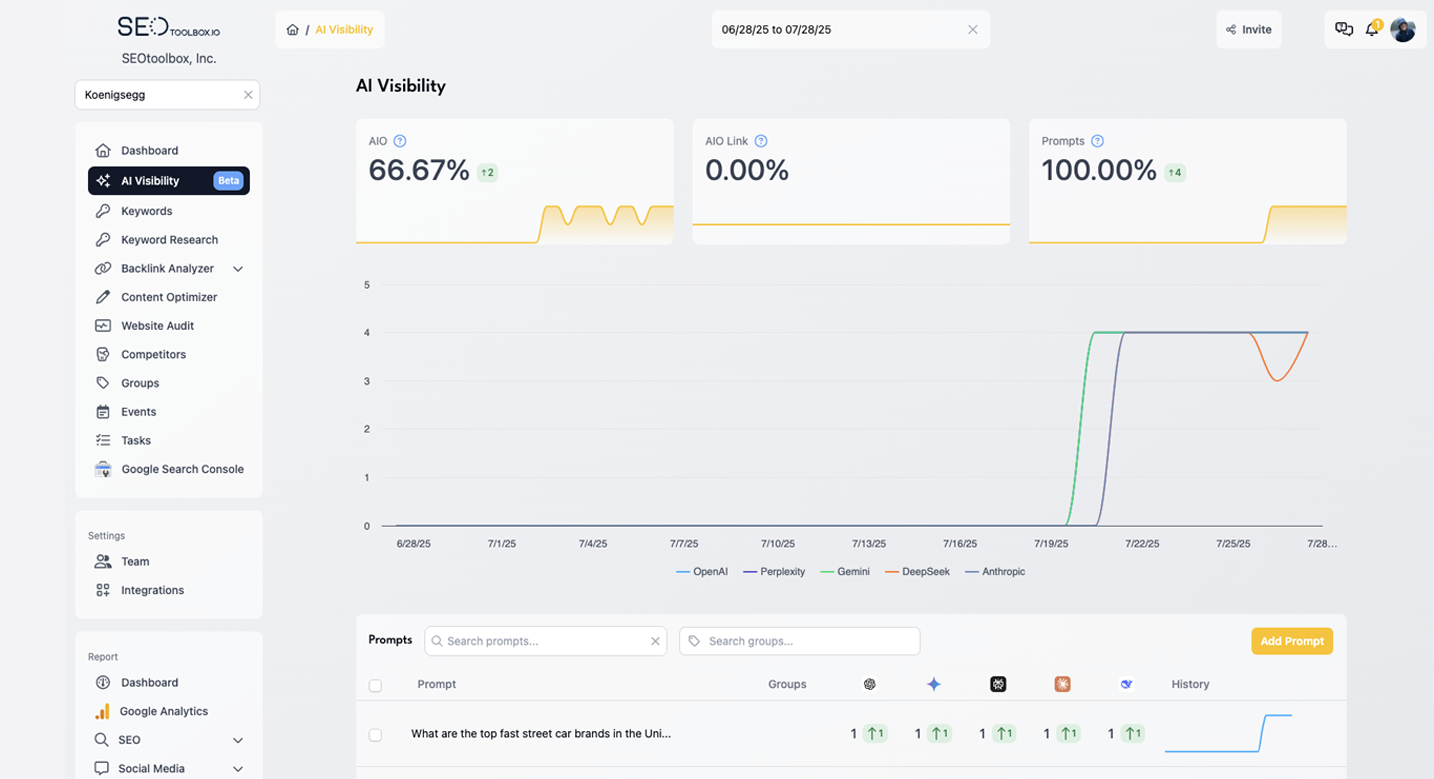
Task: Open the notifications bell
Action: coord(1373,29)
